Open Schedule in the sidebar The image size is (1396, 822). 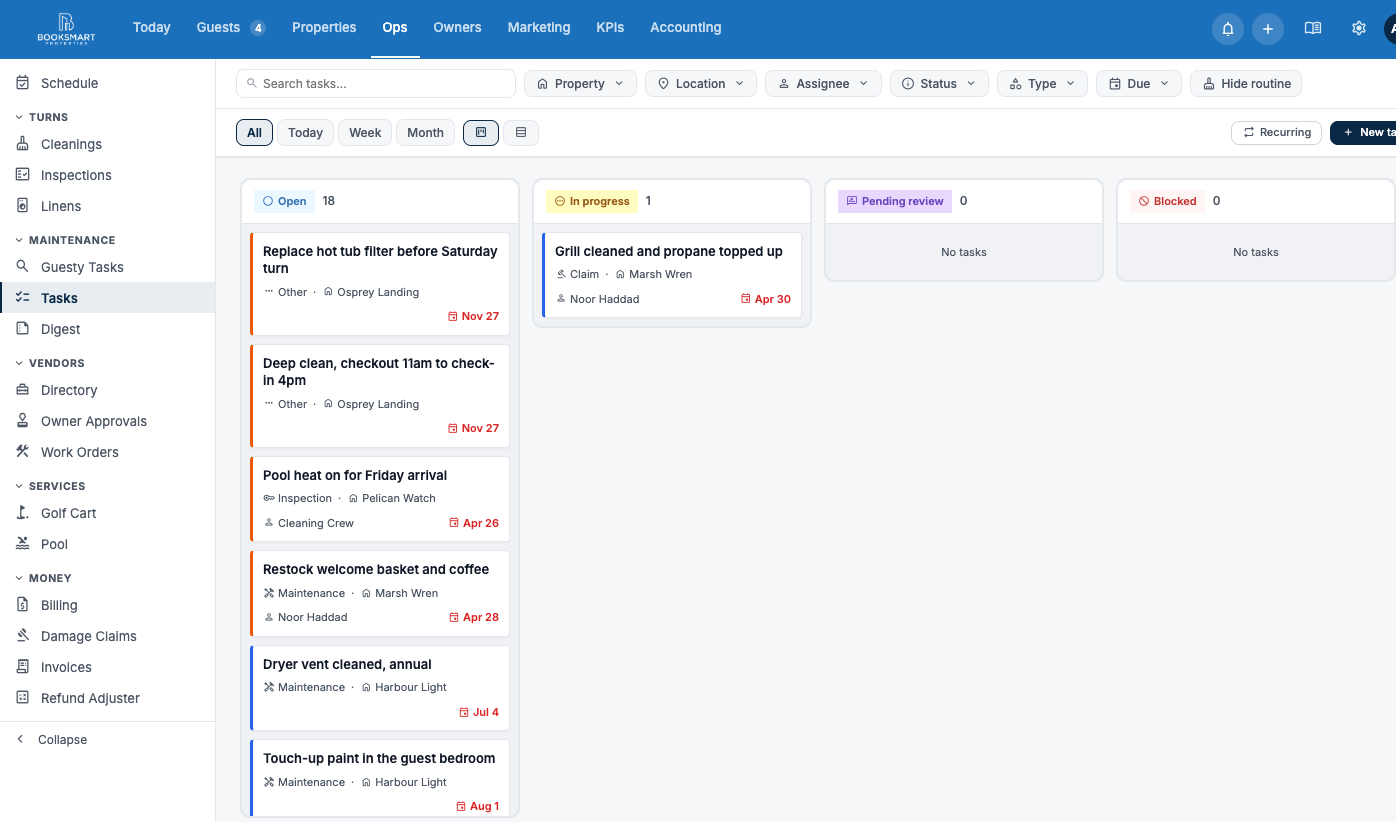coord(107,83)
